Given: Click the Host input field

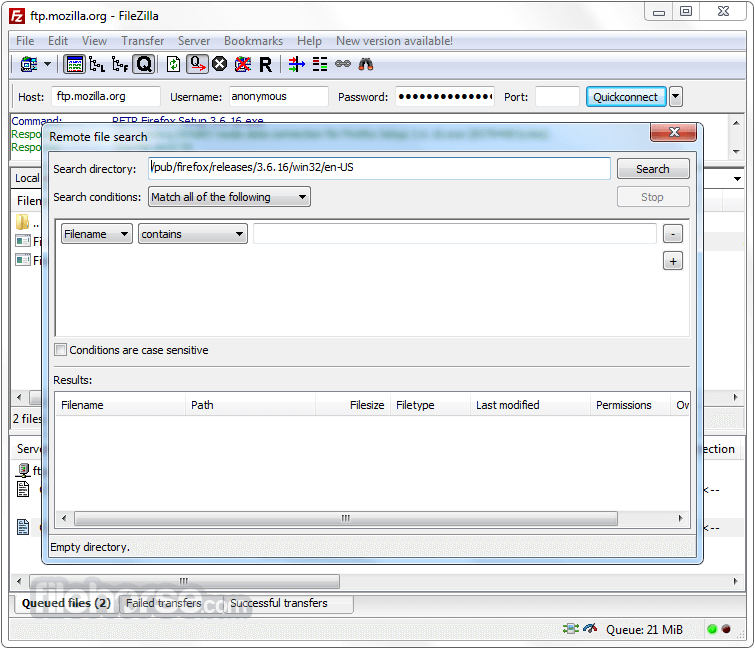Looking at the screenshot, I should coord(106,96).
